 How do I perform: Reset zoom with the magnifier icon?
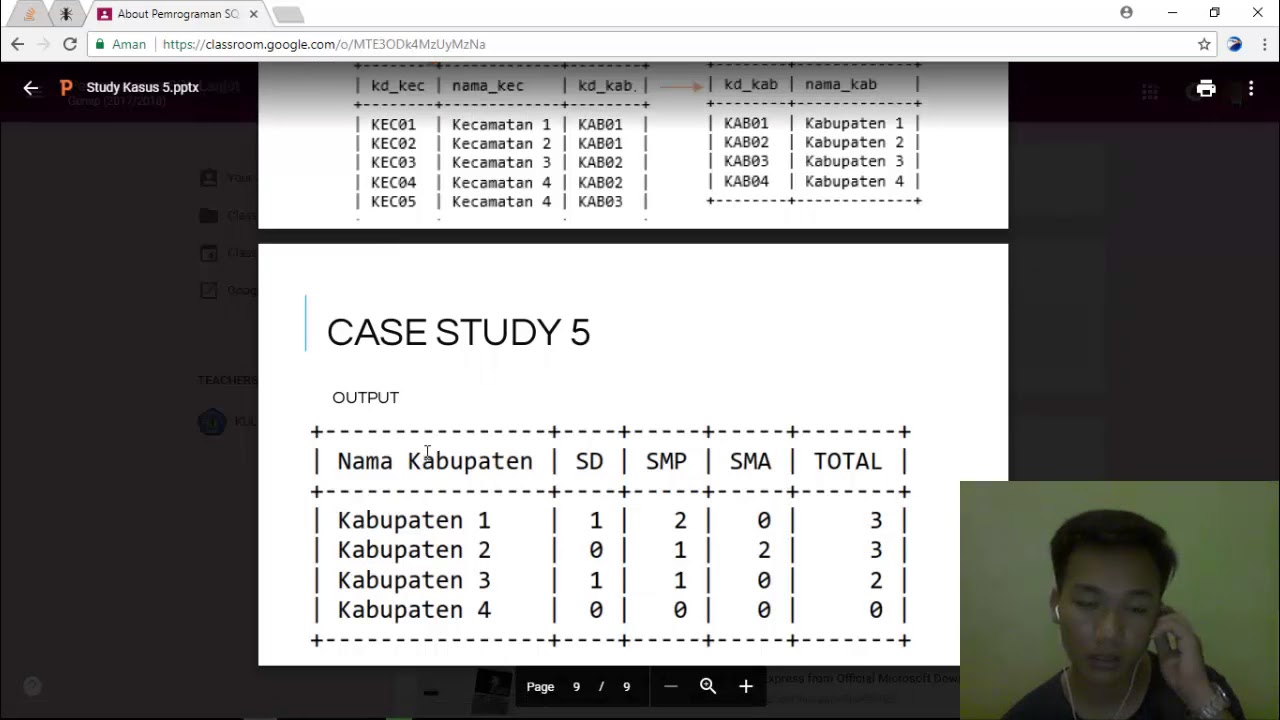(708, 686)
